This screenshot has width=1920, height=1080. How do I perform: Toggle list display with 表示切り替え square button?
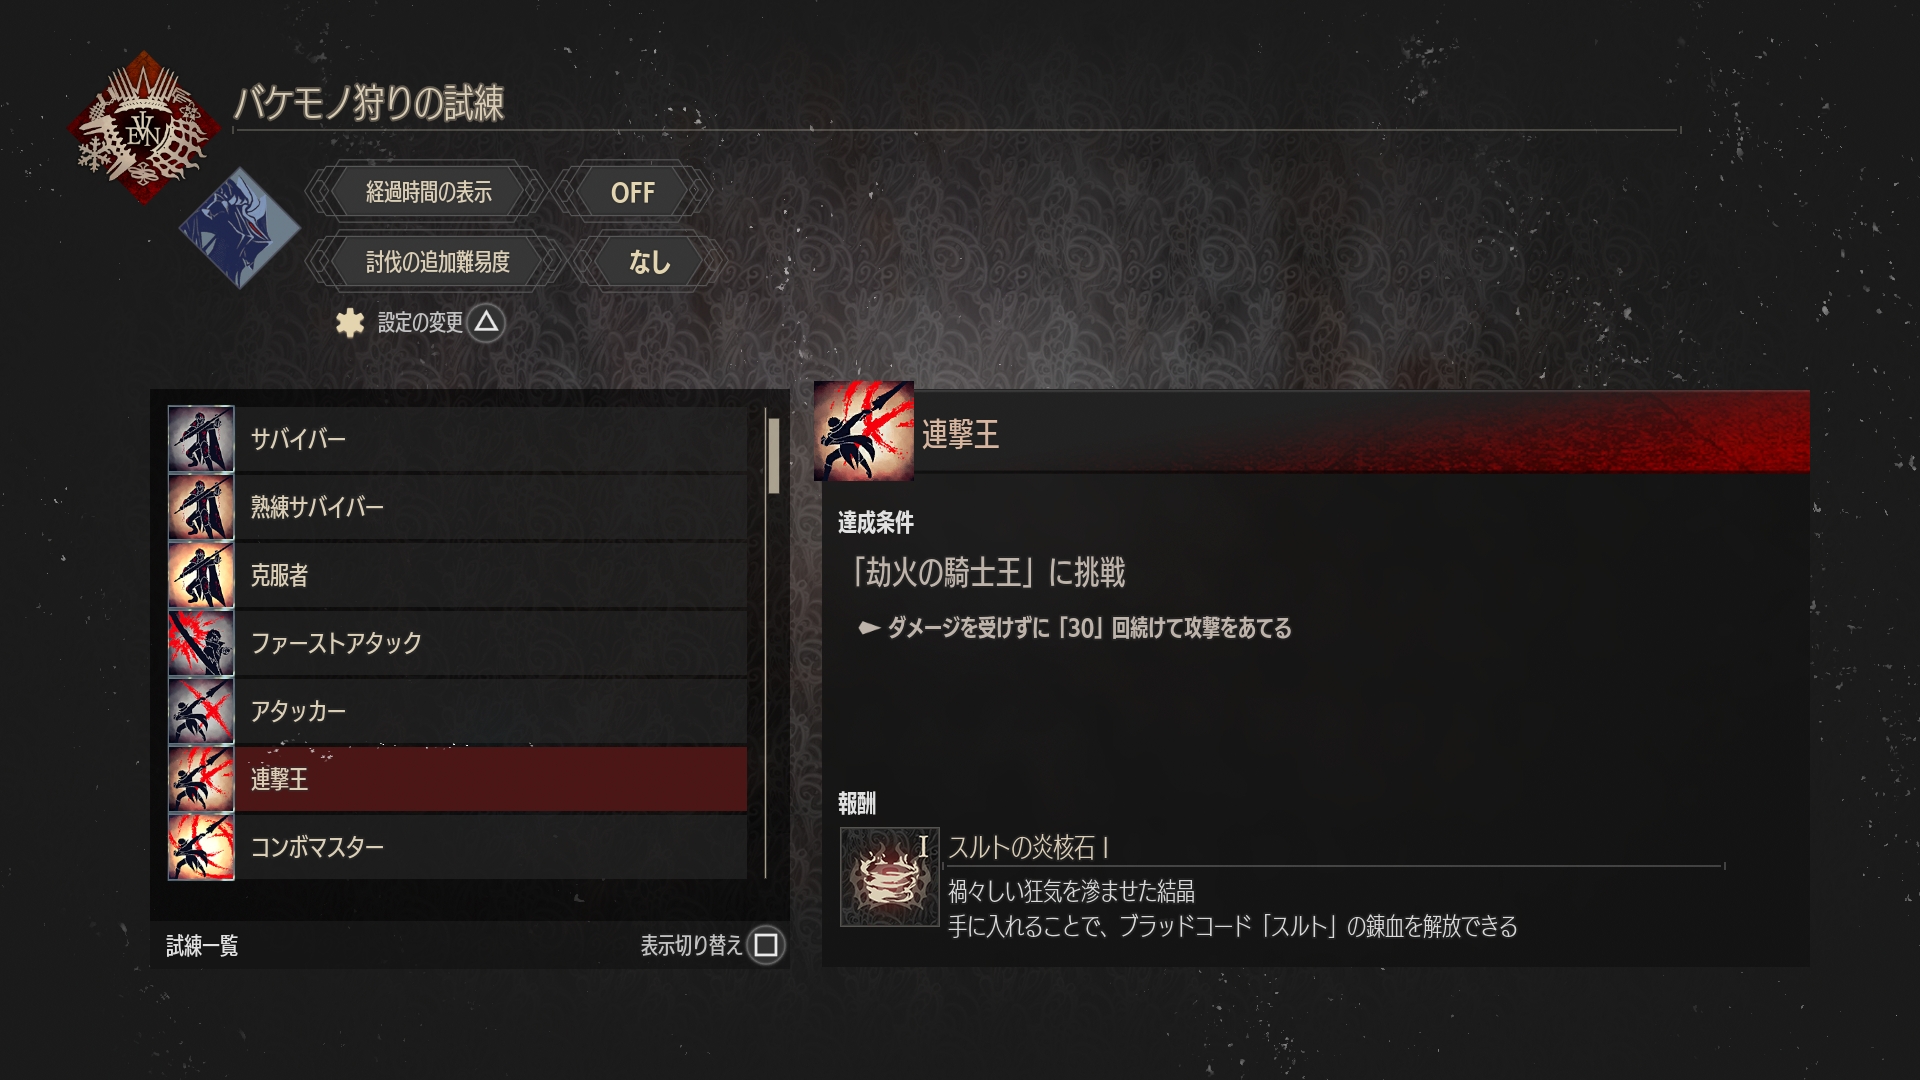(x=766, y=945)
